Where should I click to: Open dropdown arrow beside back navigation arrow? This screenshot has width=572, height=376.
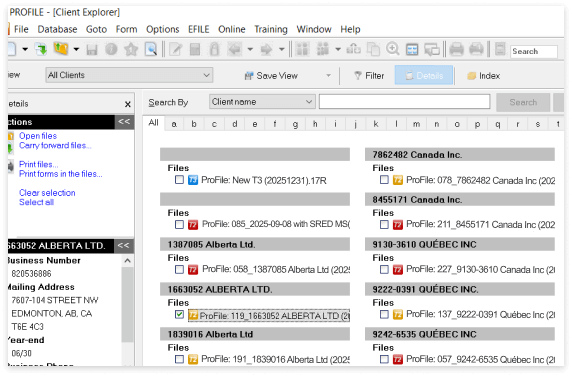click(x=250, y=49)
